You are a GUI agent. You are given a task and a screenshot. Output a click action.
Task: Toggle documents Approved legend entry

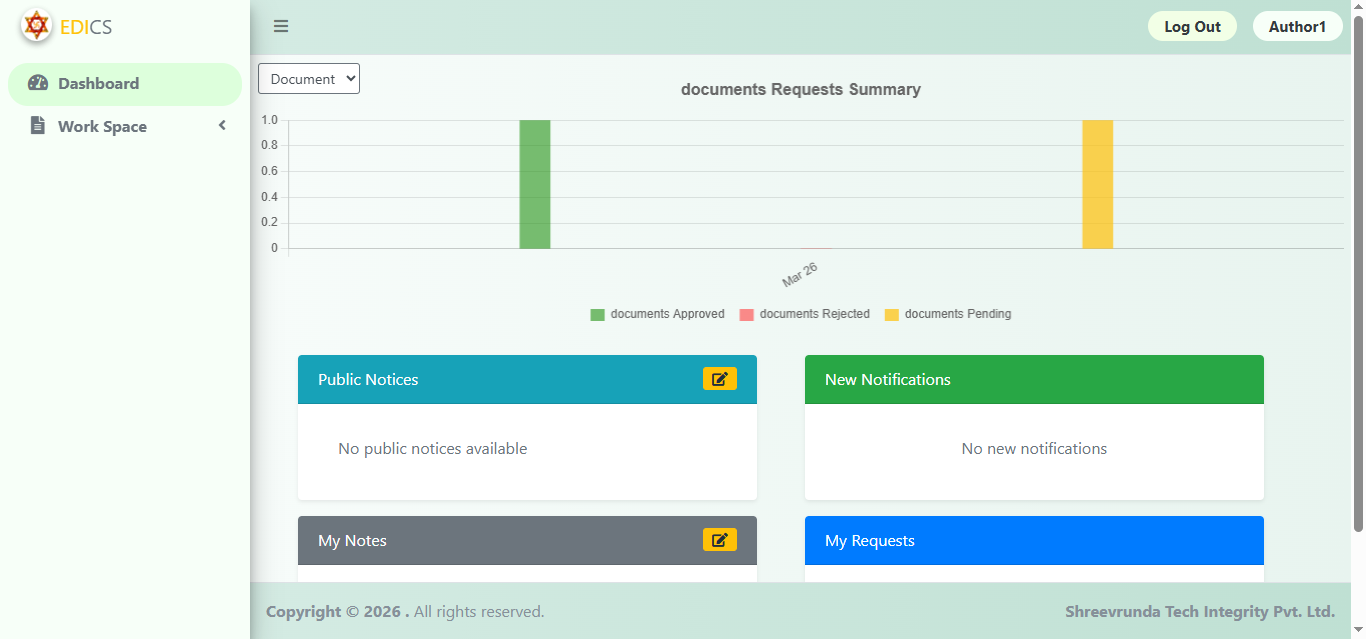tap(657, 314)
